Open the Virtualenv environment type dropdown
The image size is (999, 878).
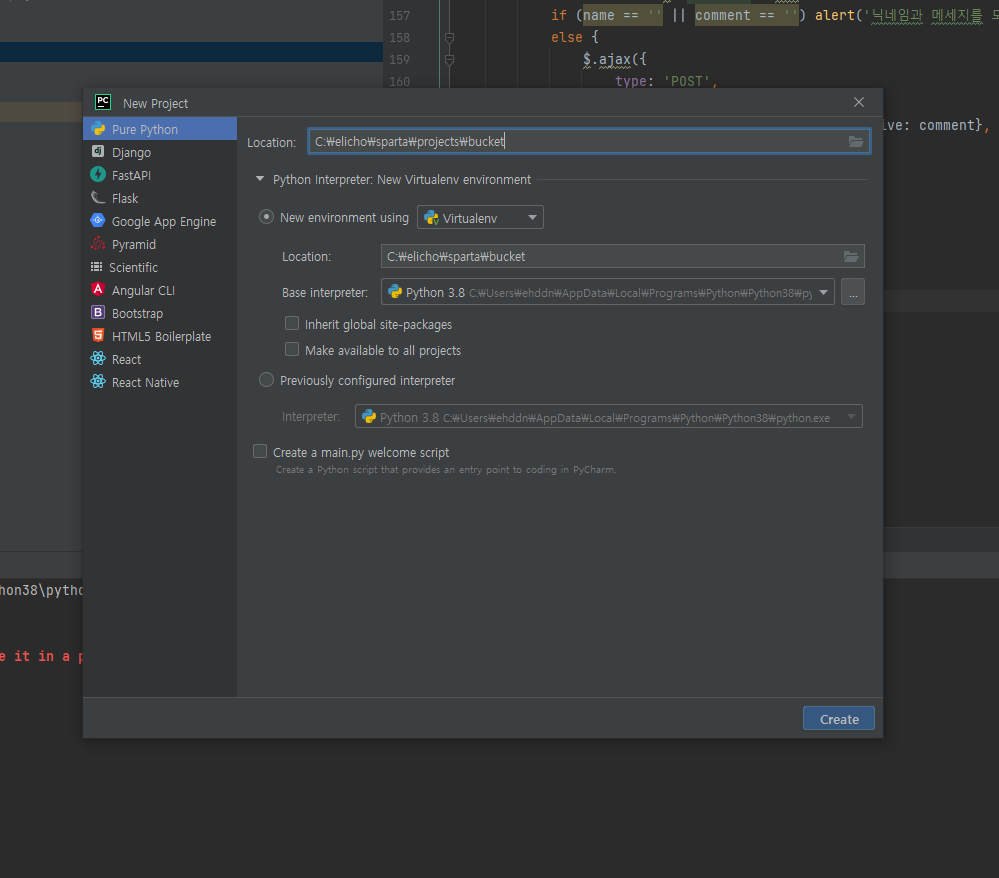click(x=480, y=218)
